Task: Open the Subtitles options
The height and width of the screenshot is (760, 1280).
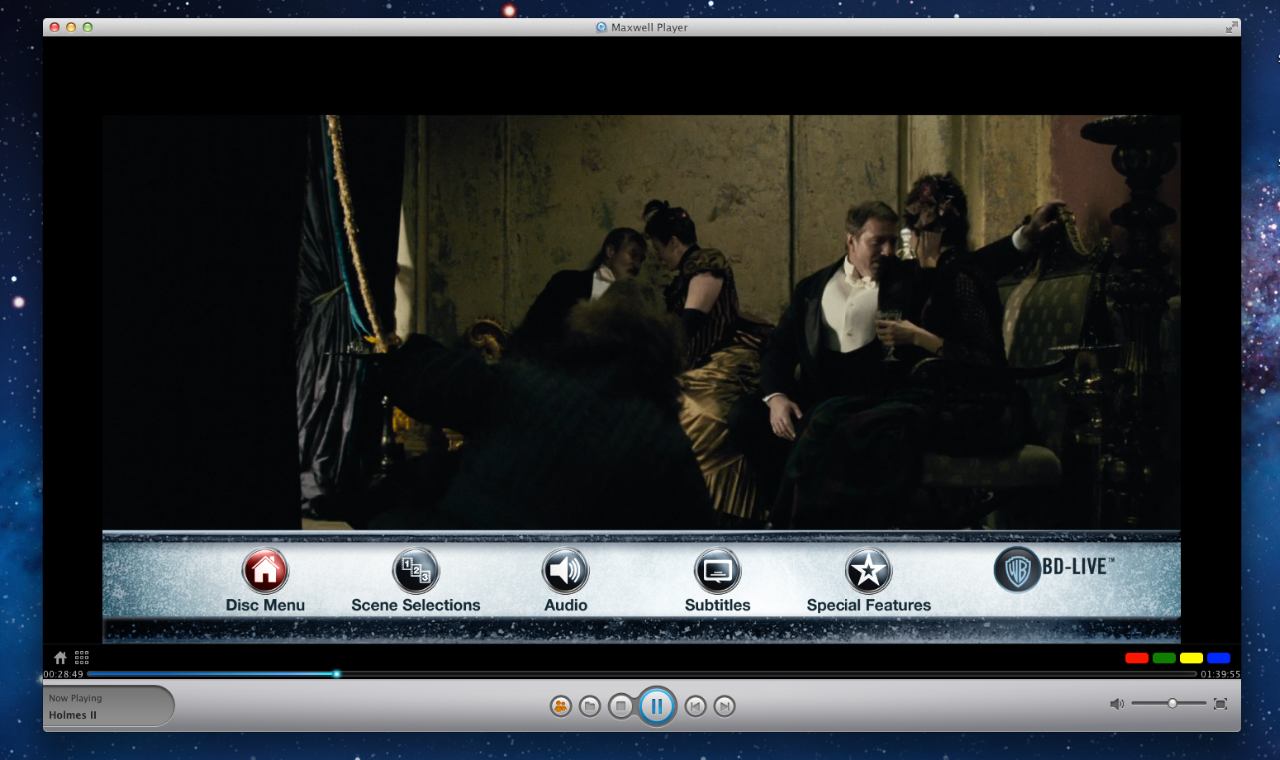Action: pyautogui.click(x=717, y=571)
